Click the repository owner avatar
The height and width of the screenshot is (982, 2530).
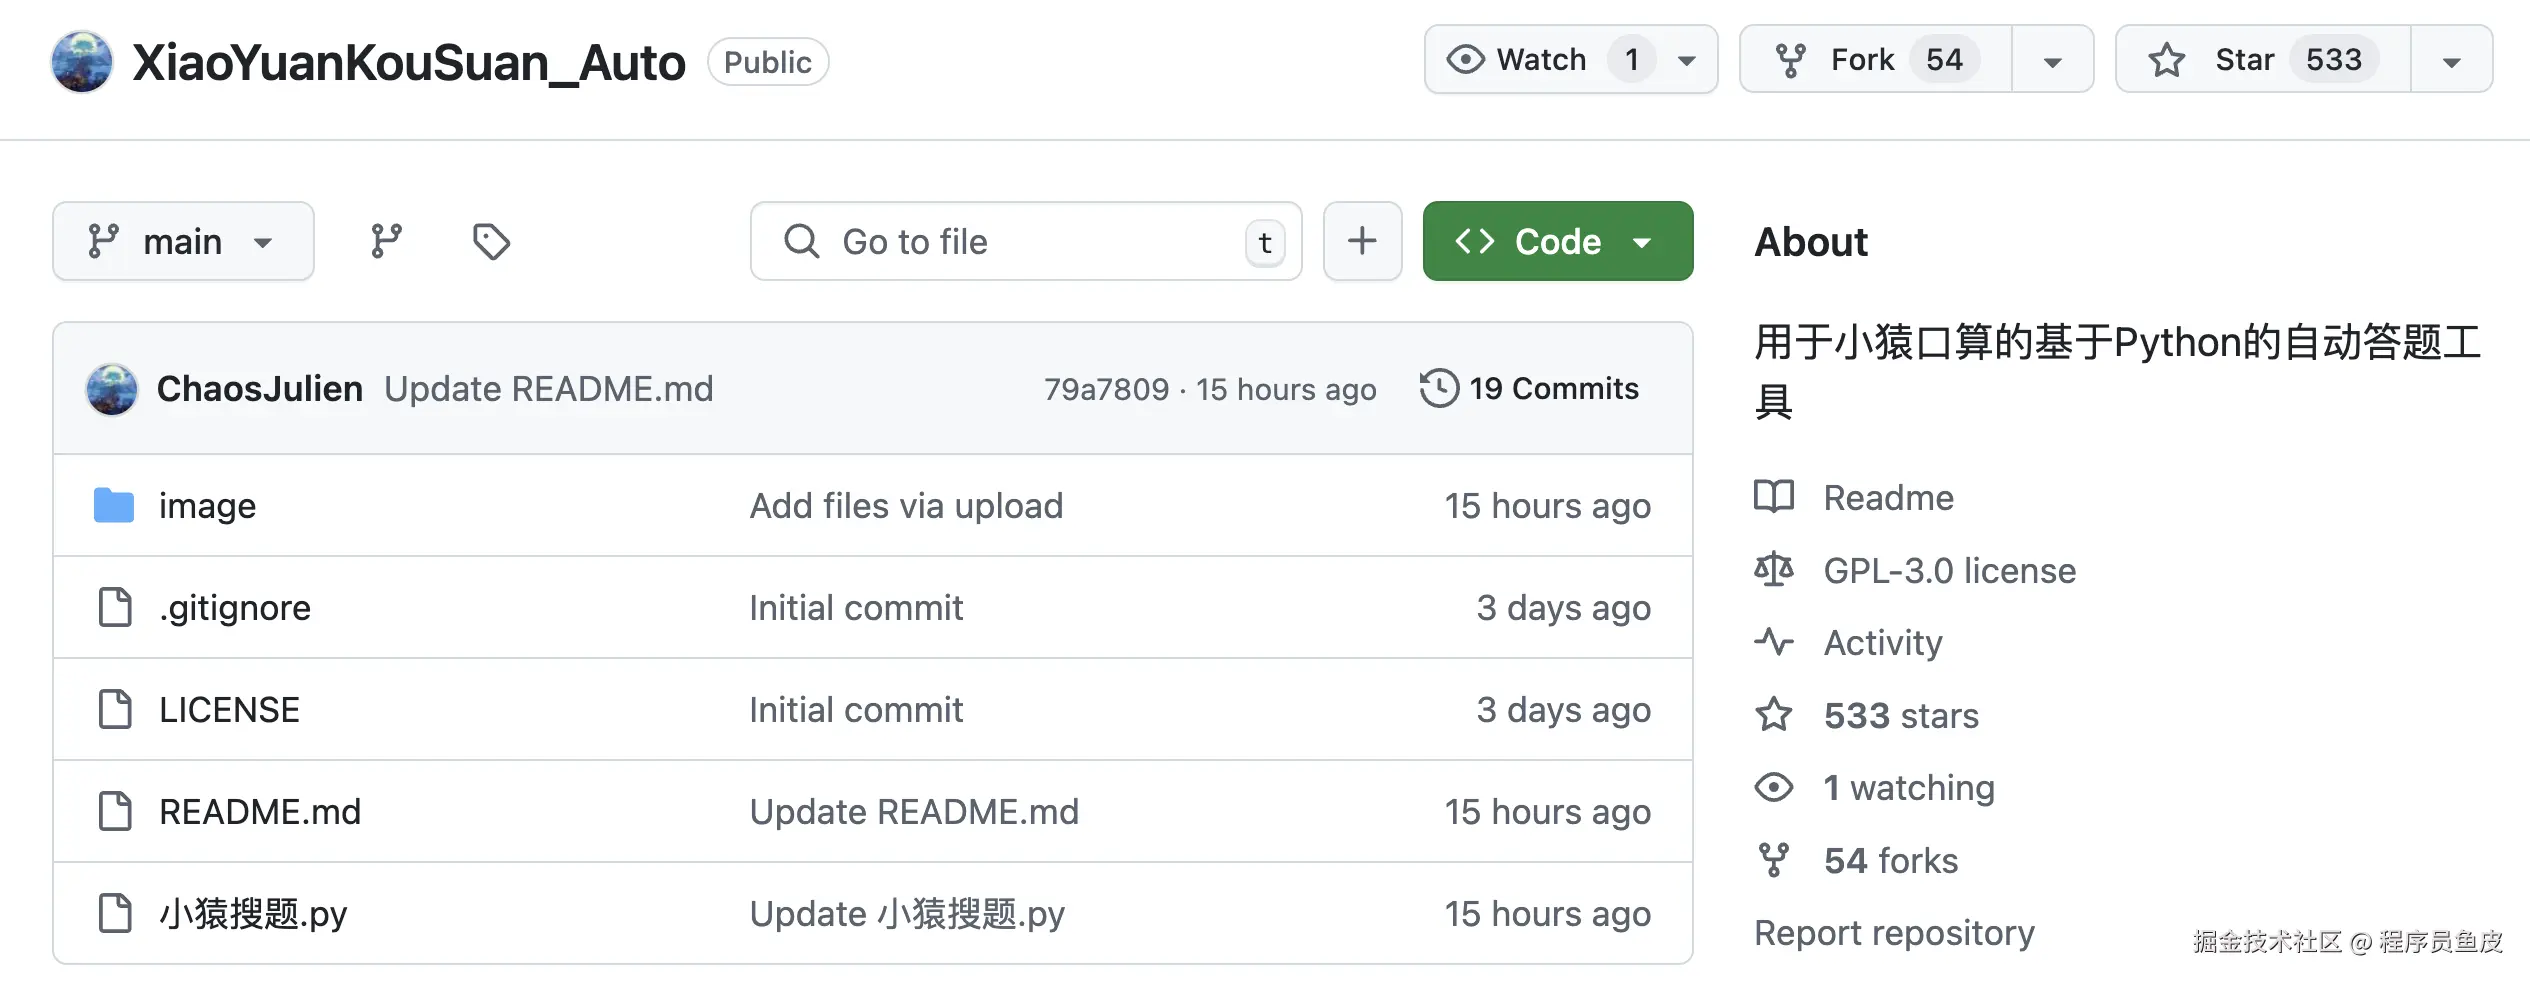point(82,61)
